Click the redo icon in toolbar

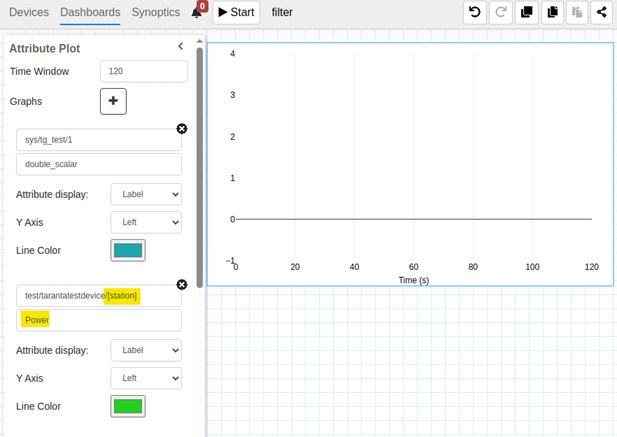501,12
